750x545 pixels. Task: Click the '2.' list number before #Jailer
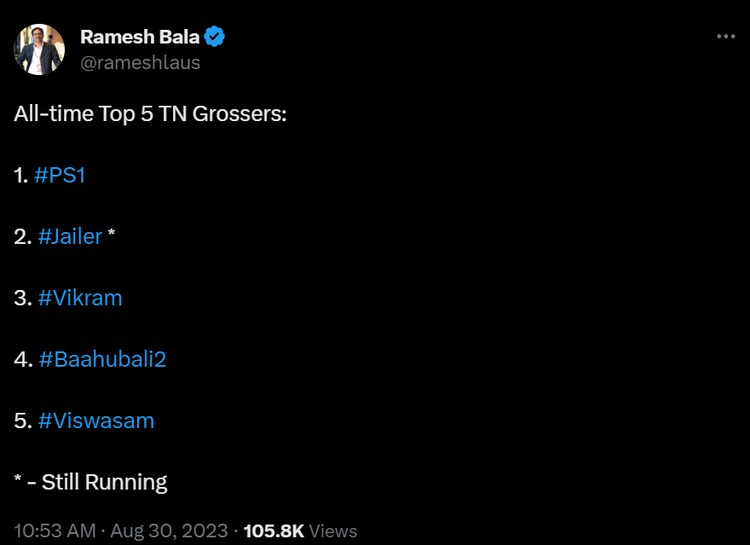click(23, 237)
